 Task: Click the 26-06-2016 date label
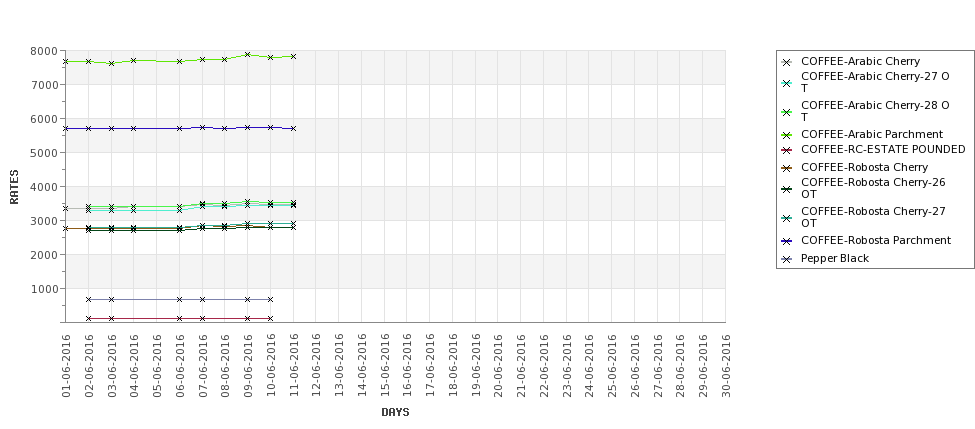[635, 366]
